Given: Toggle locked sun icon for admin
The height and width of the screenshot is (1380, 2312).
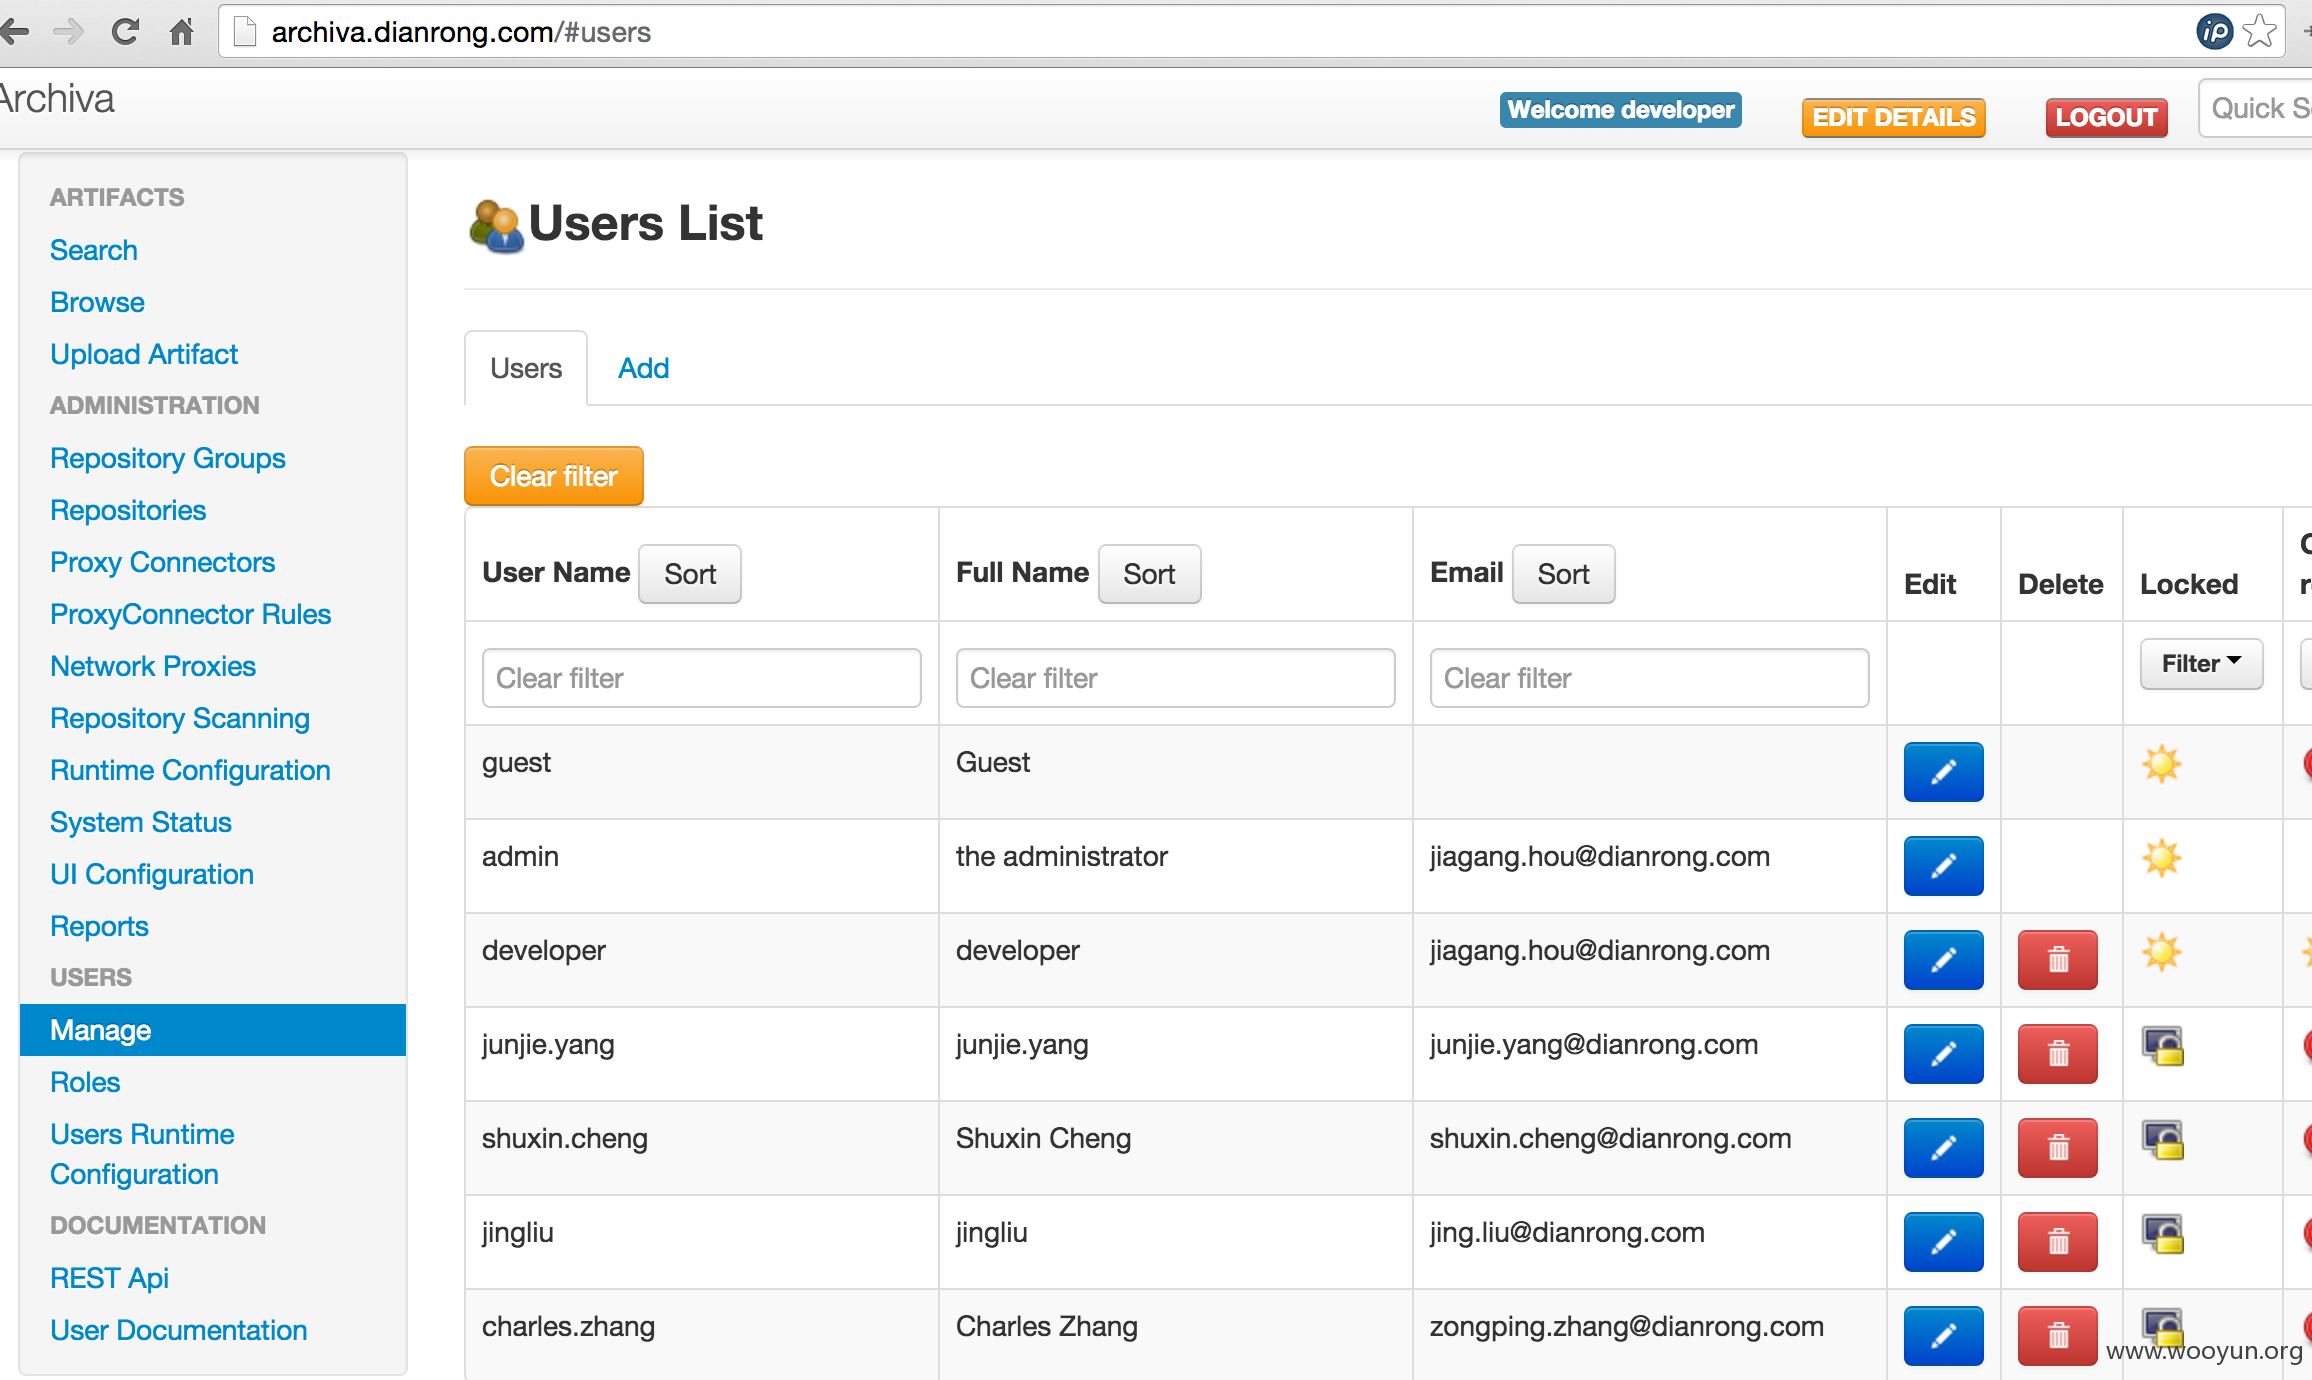Looking at the screenshot, I should pos(2161,858).
